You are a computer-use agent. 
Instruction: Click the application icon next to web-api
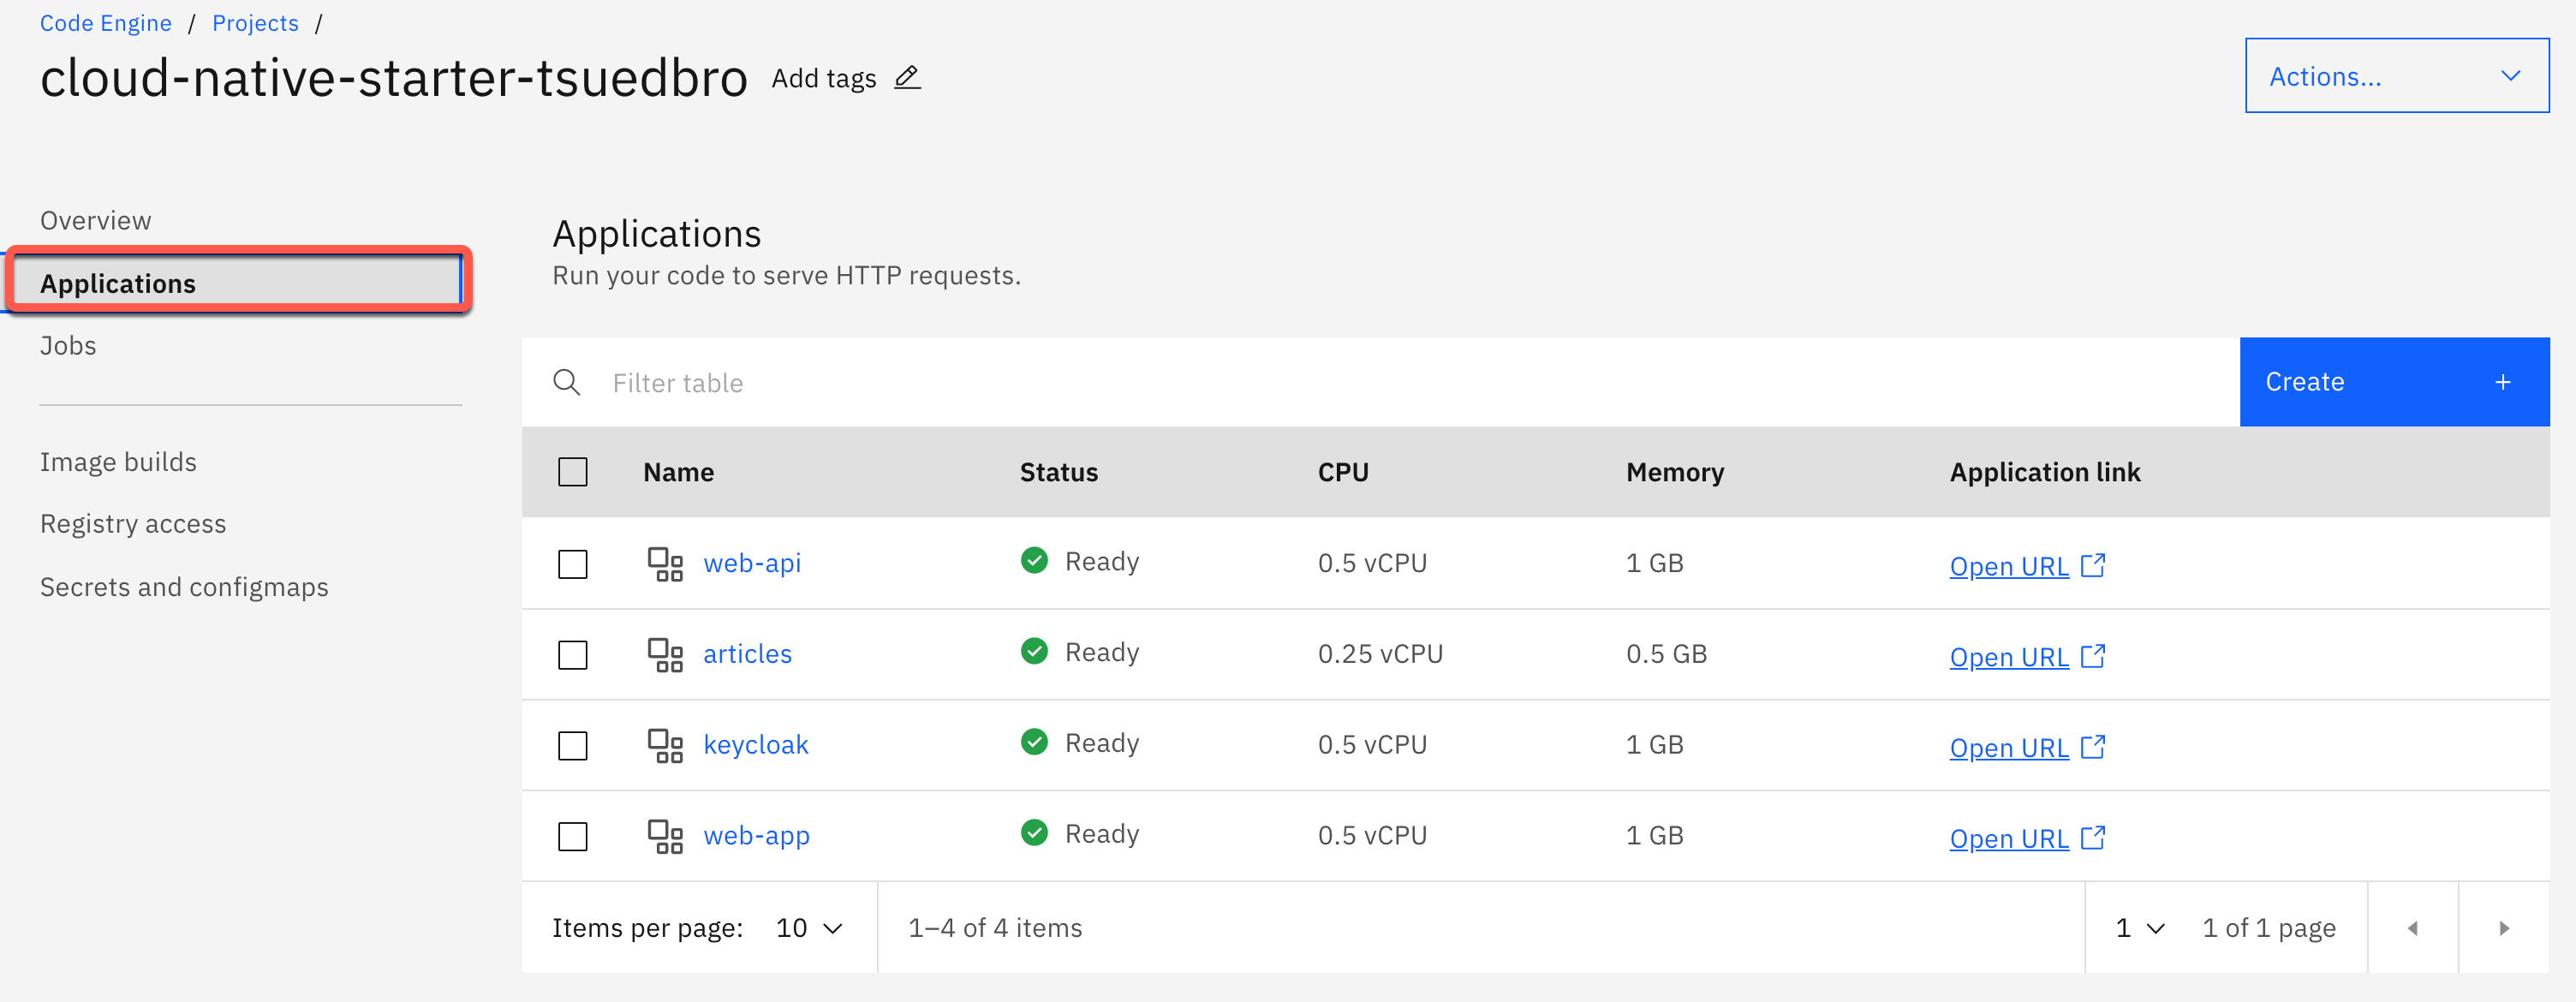[665, 564]
